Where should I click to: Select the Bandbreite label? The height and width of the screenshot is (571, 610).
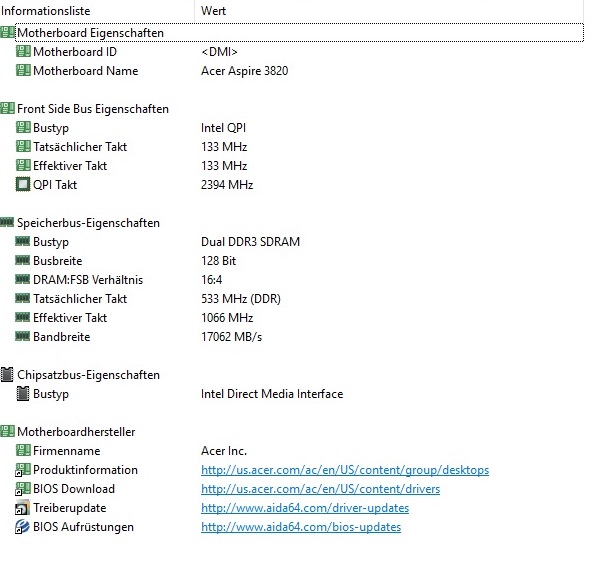click(x=61, y=337)
